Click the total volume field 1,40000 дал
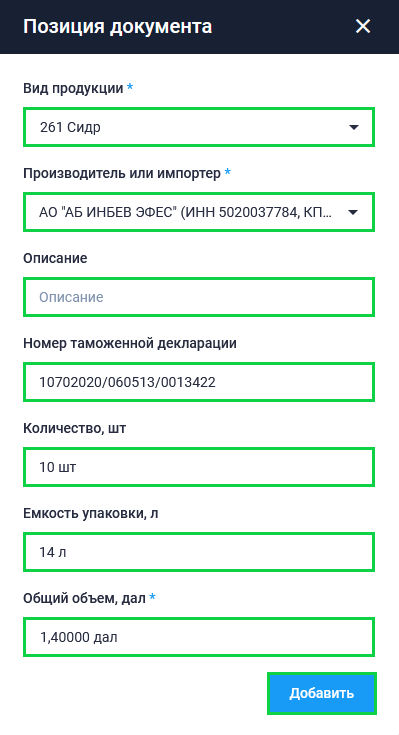Viewport: 399px width, 735px height. 199,637
